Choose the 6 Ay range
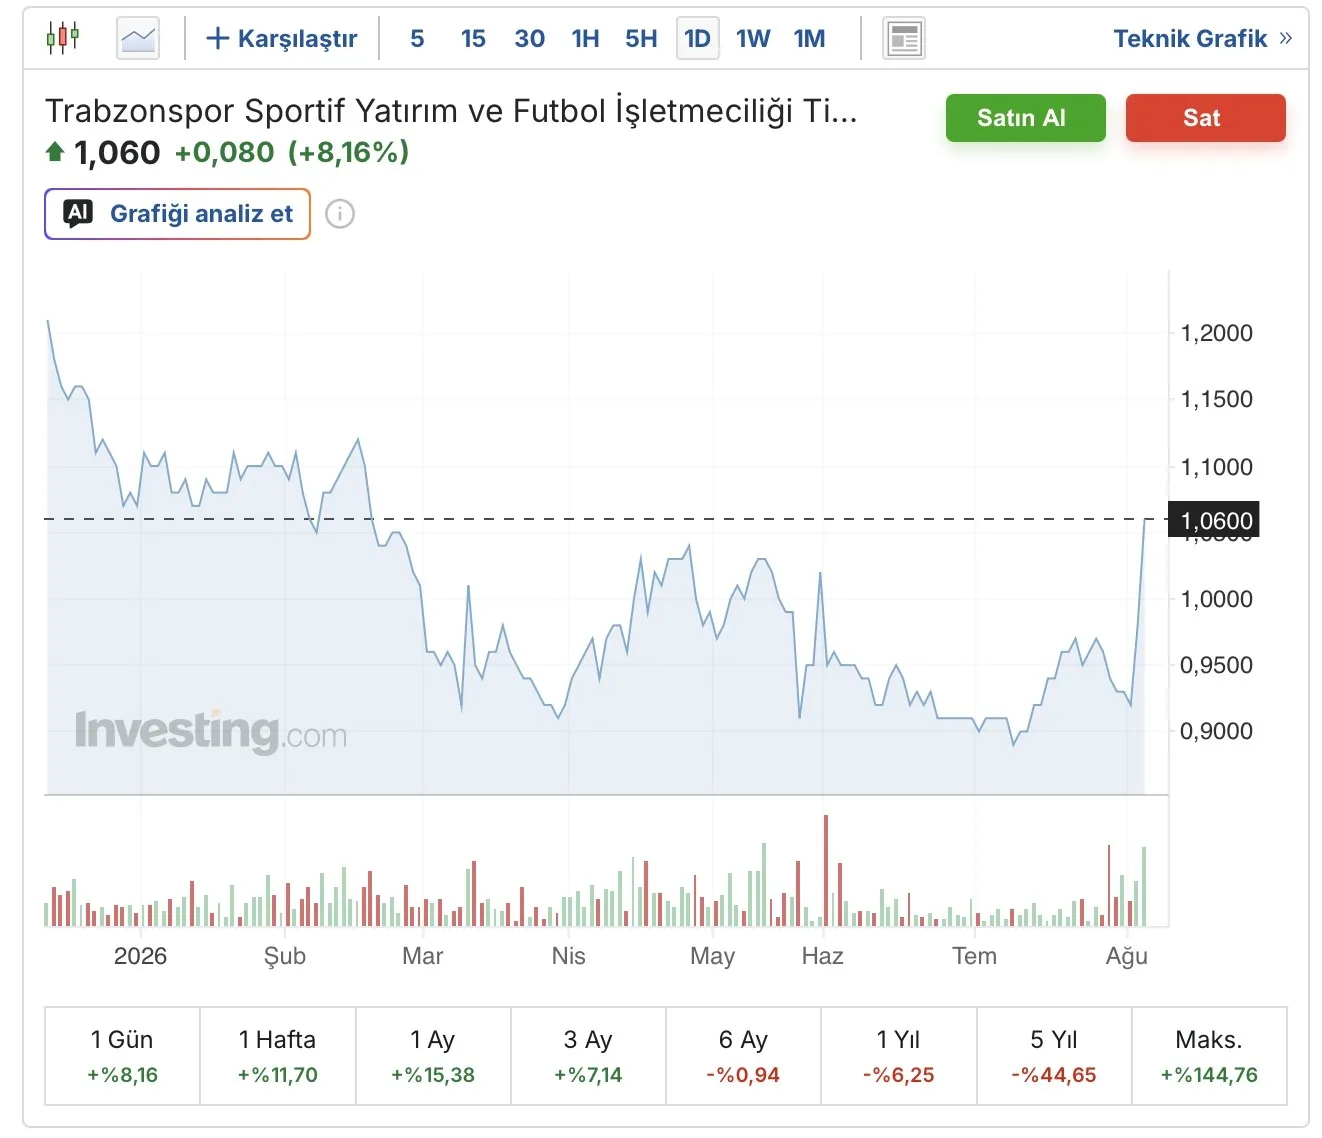 click(x=743, y=1056)
